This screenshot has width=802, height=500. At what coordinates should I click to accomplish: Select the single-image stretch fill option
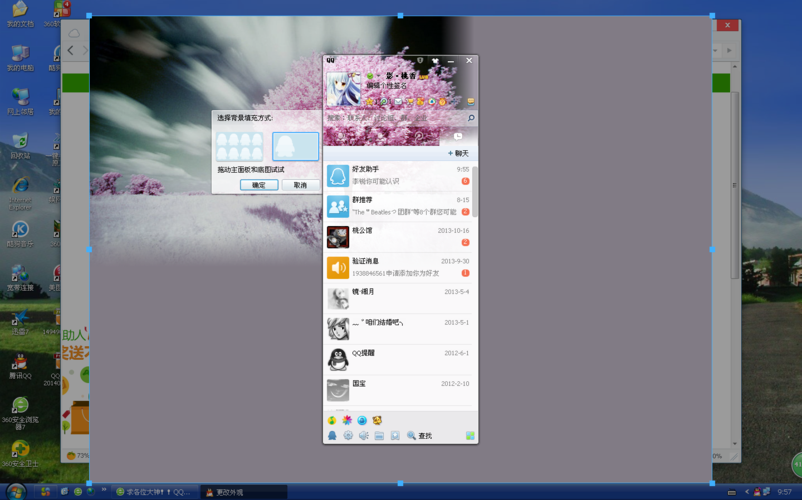295,147
